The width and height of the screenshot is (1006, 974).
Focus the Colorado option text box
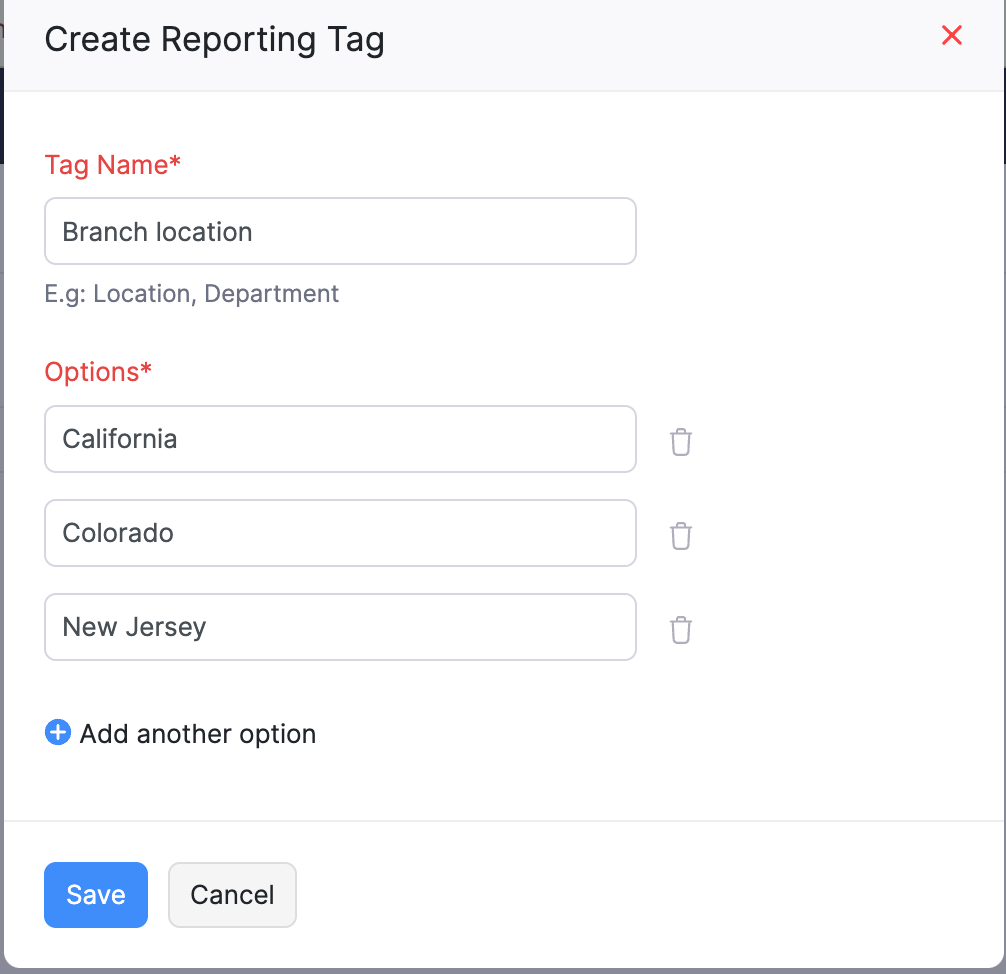(x=340, y=533)
